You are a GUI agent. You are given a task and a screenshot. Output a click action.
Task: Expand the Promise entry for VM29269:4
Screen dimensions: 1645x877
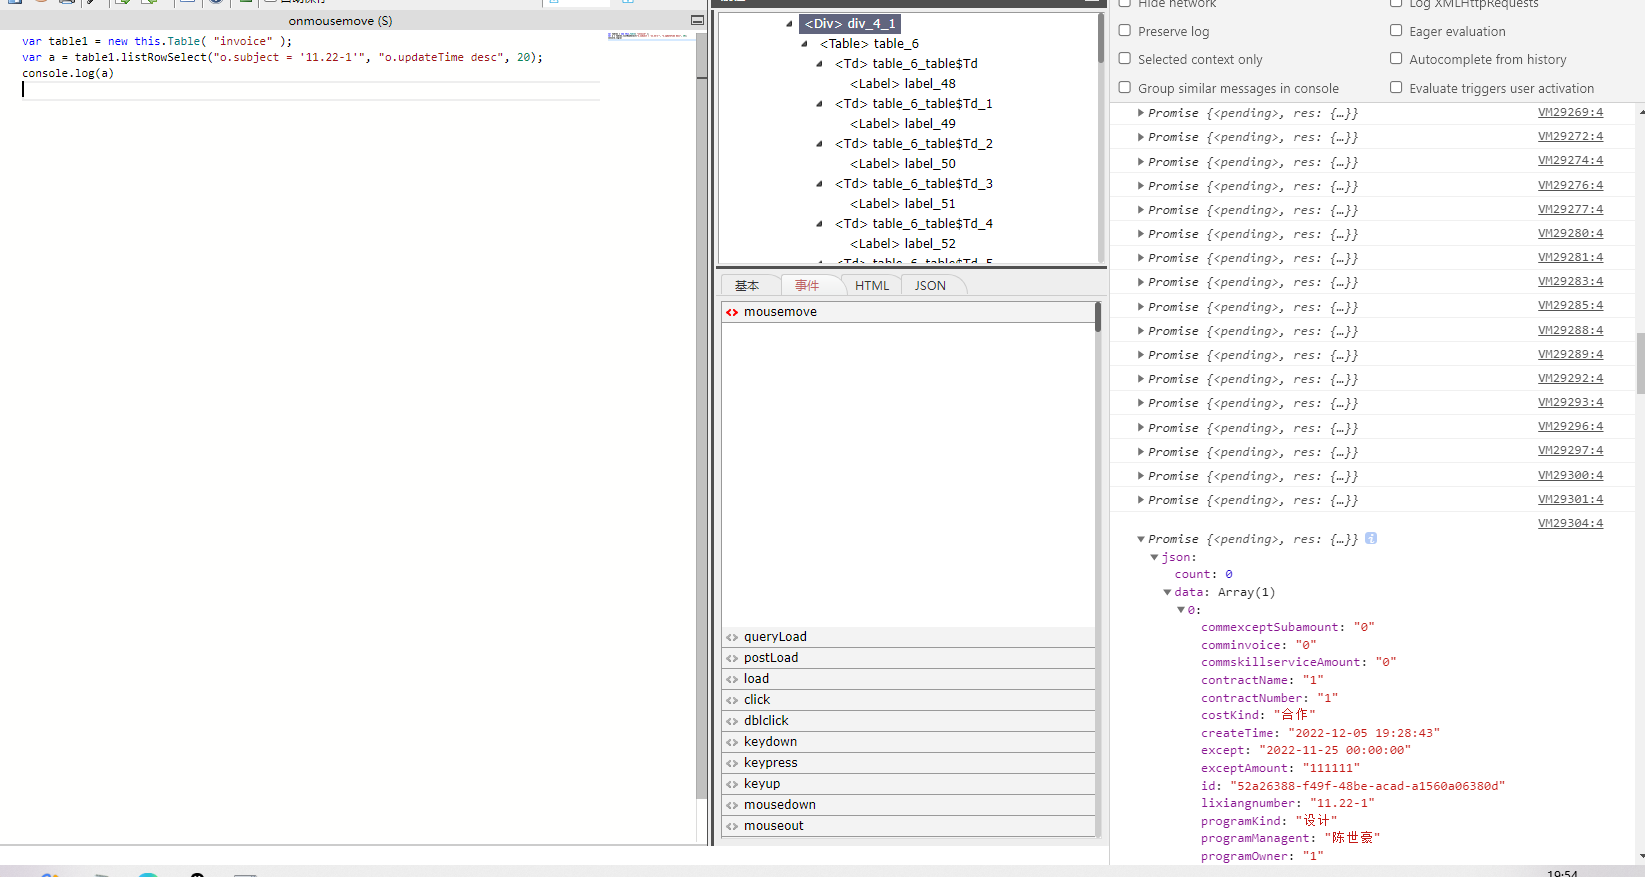(1141, 113)
